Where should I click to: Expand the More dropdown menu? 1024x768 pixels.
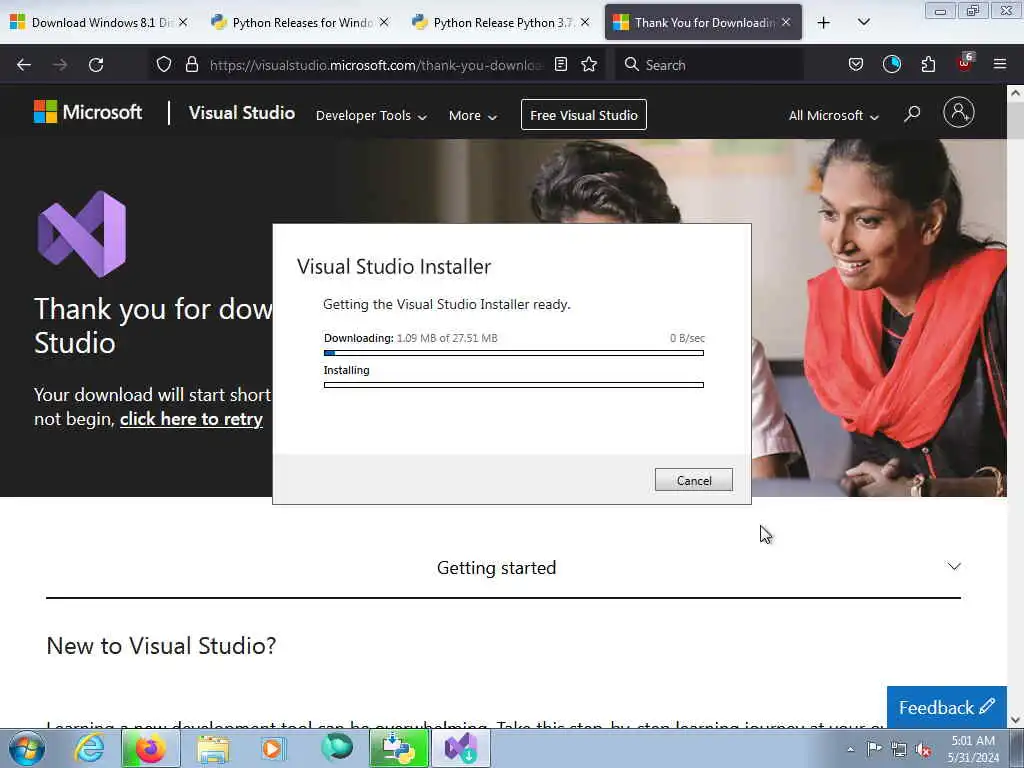(473, 116)
